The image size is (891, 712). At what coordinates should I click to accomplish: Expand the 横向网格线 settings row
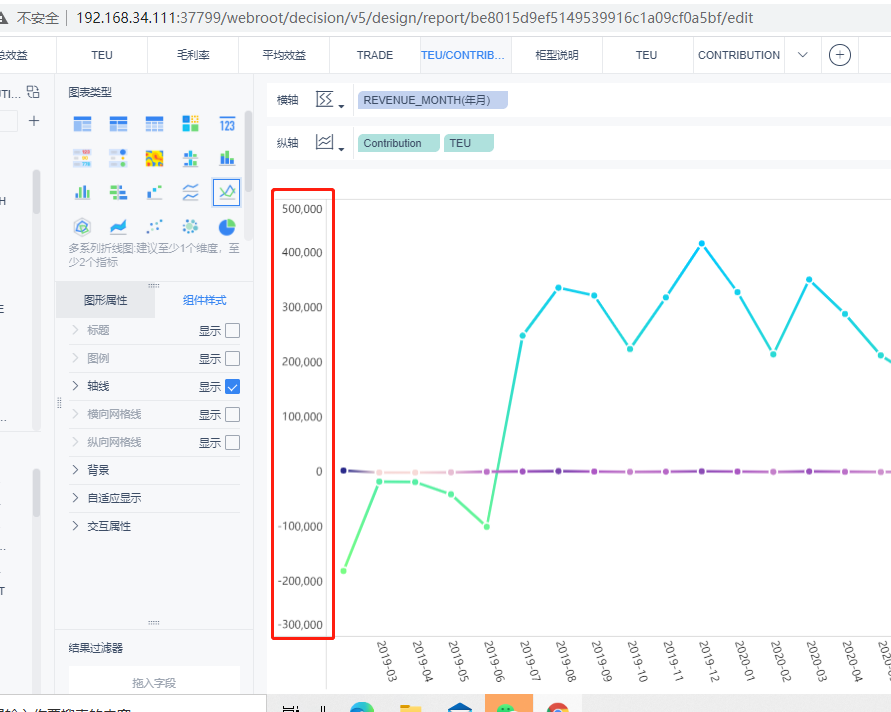[75, 414]
